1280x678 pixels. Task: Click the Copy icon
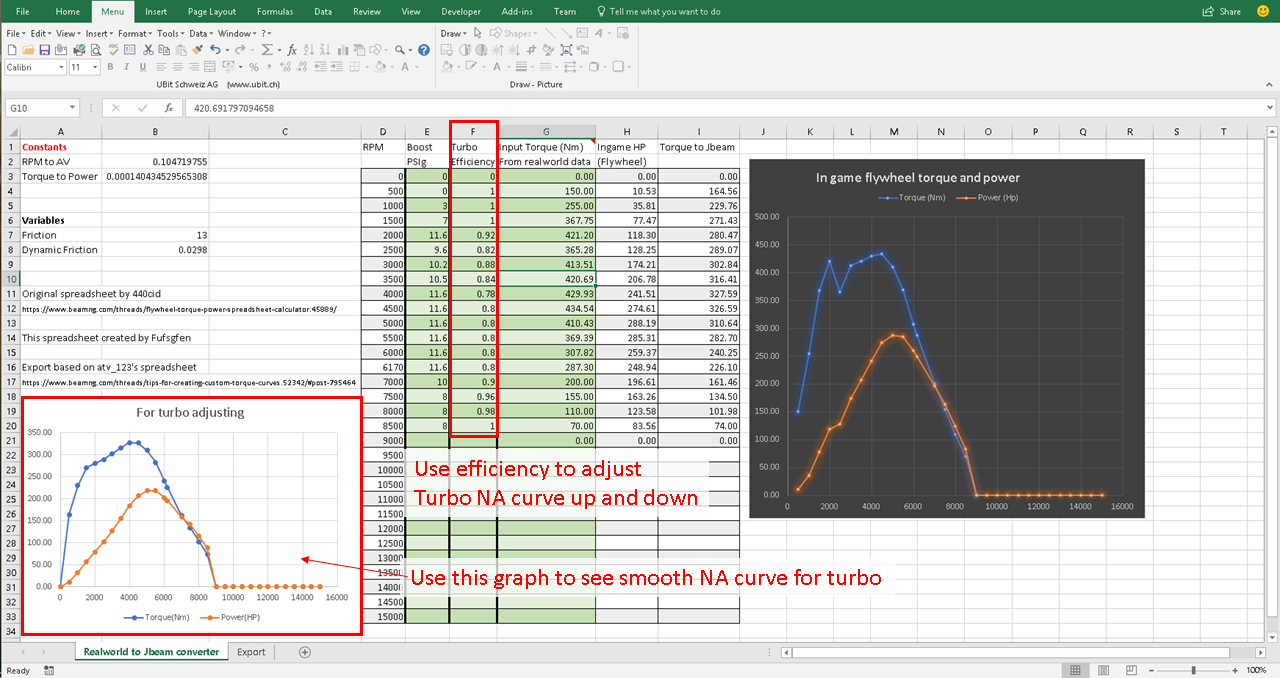point(164,49)
